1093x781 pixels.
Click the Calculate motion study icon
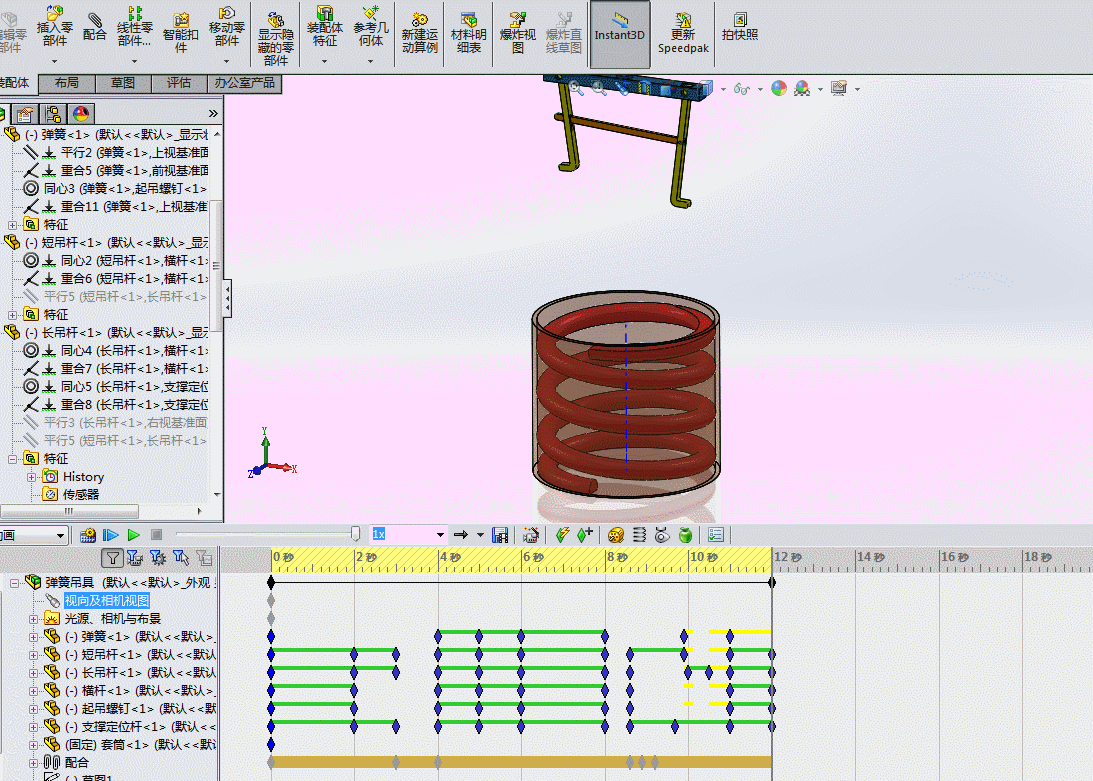(87, 535)
